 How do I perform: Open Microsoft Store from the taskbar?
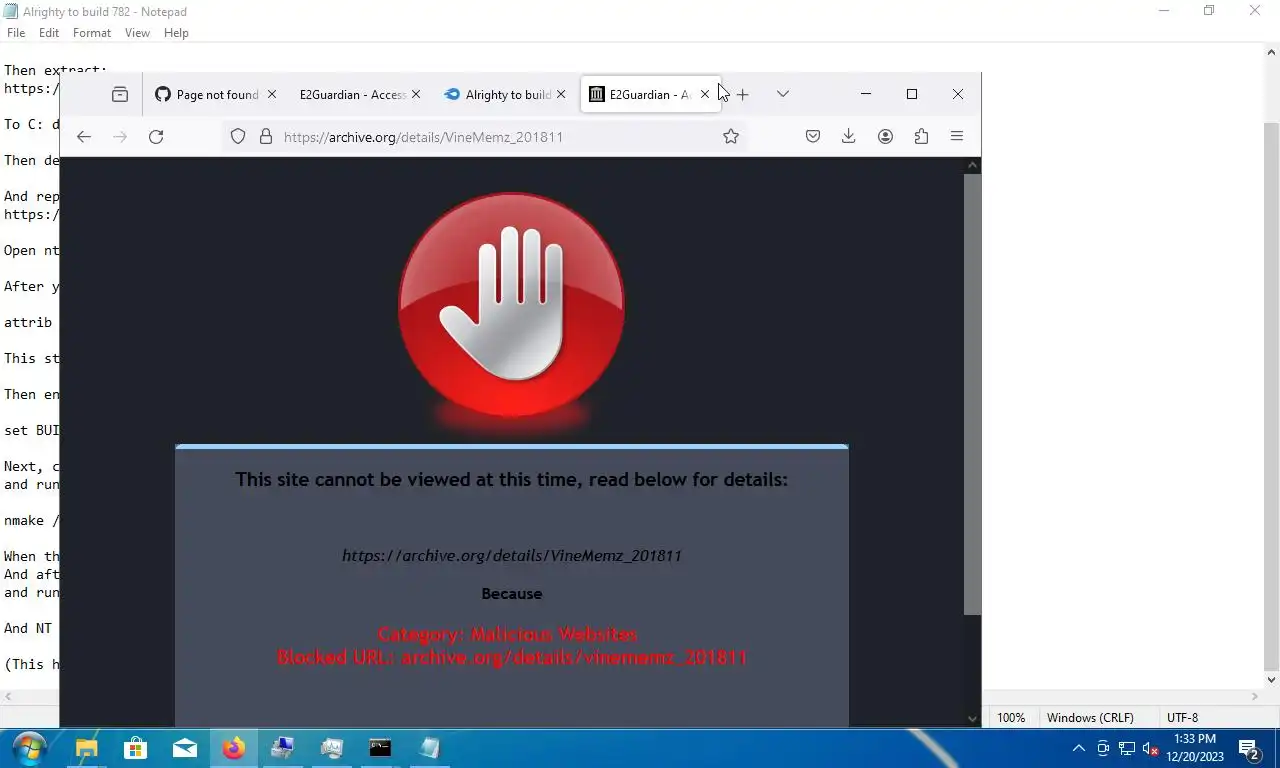pyautogui.click(x=135, y=748)
